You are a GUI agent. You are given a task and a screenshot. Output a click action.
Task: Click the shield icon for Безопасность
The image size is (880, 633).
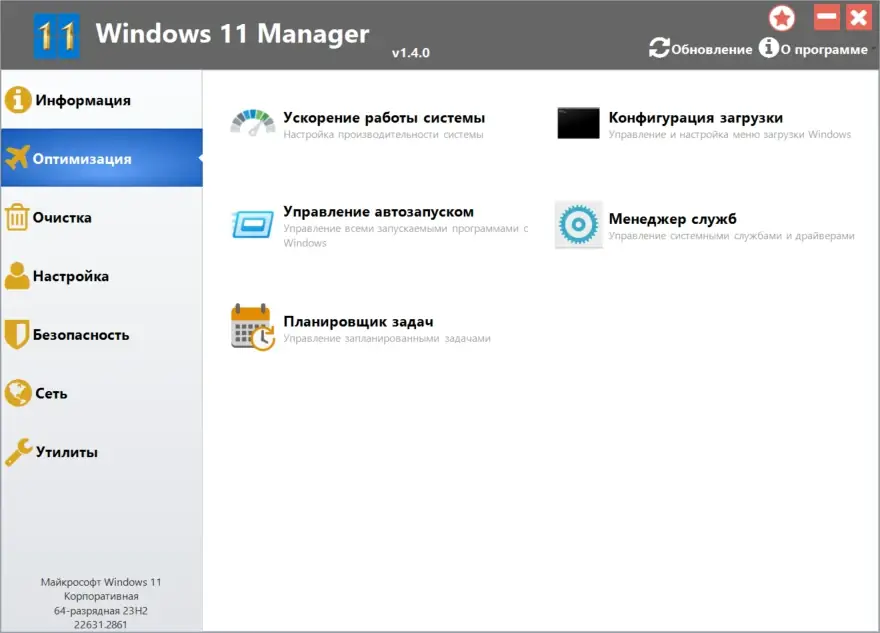click(x=16, y=334)
